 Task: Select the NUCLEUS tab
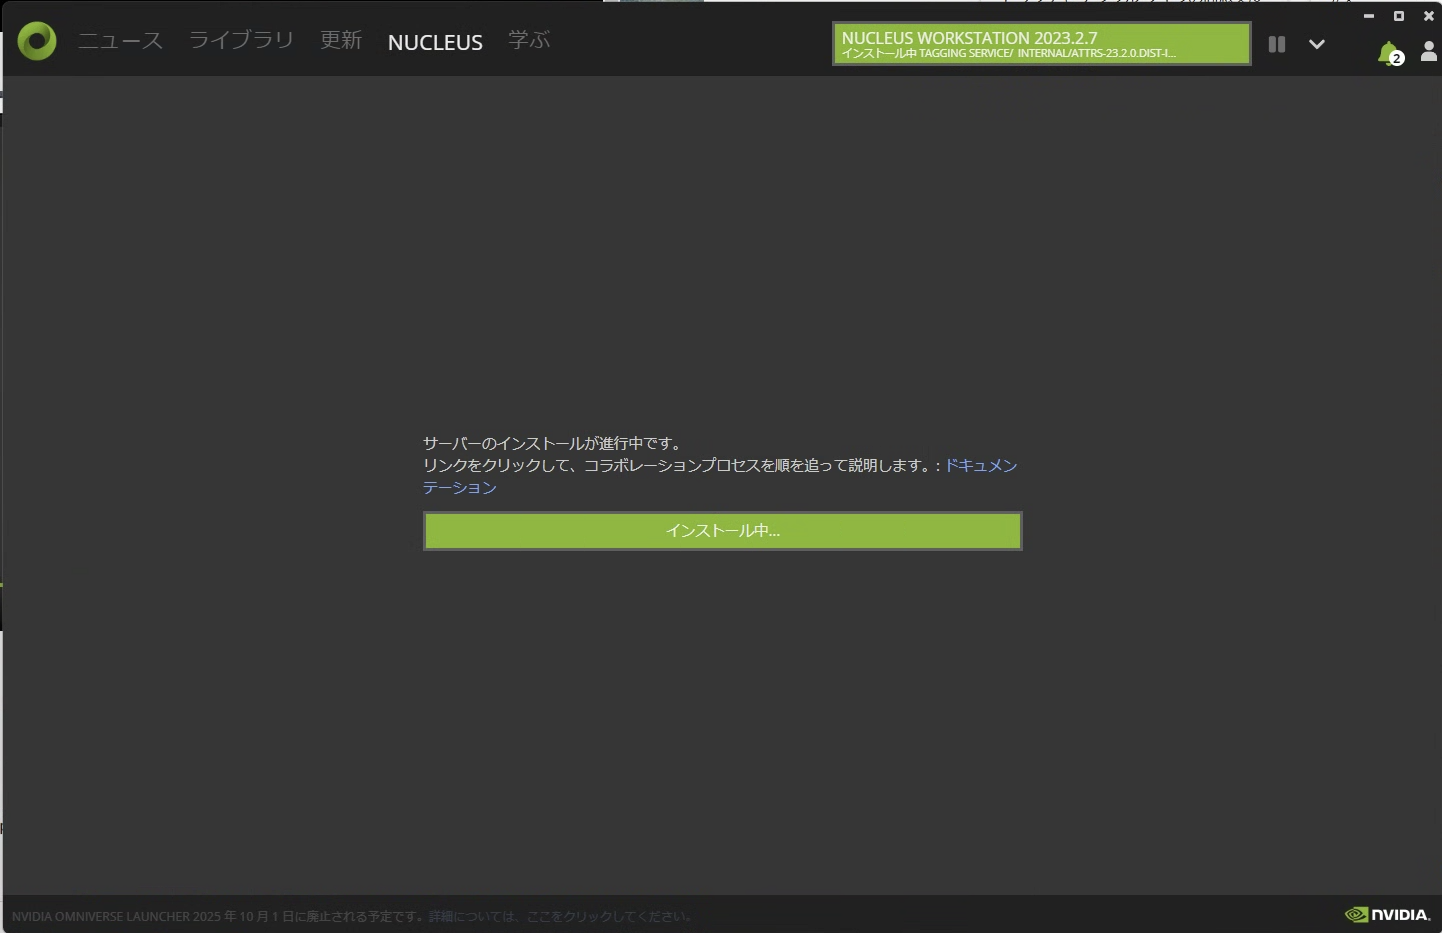tap(435, 42)
